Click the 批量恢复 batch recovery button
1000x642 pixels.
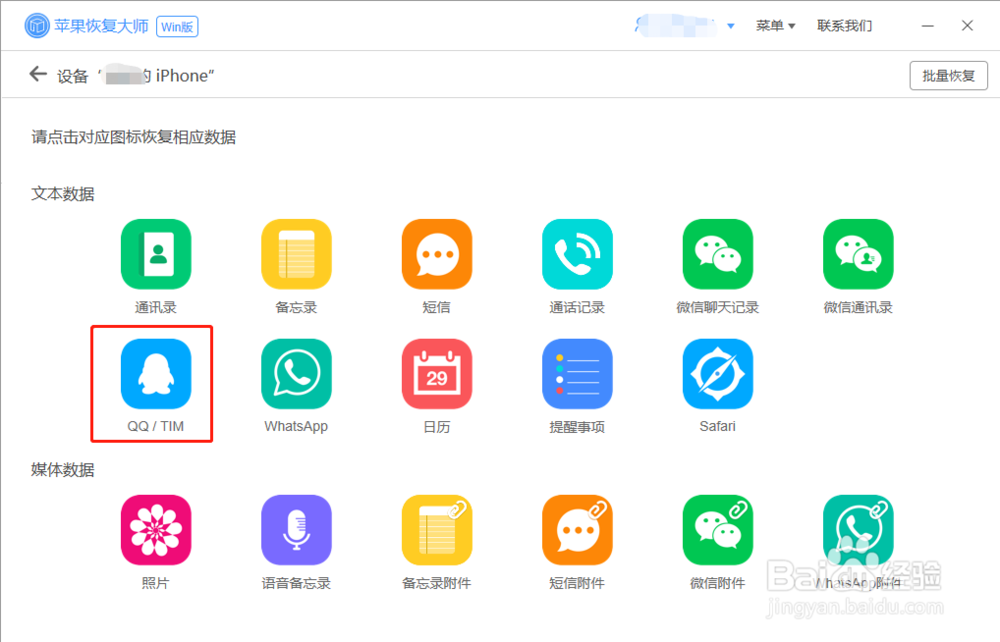[x=948, y=76]
